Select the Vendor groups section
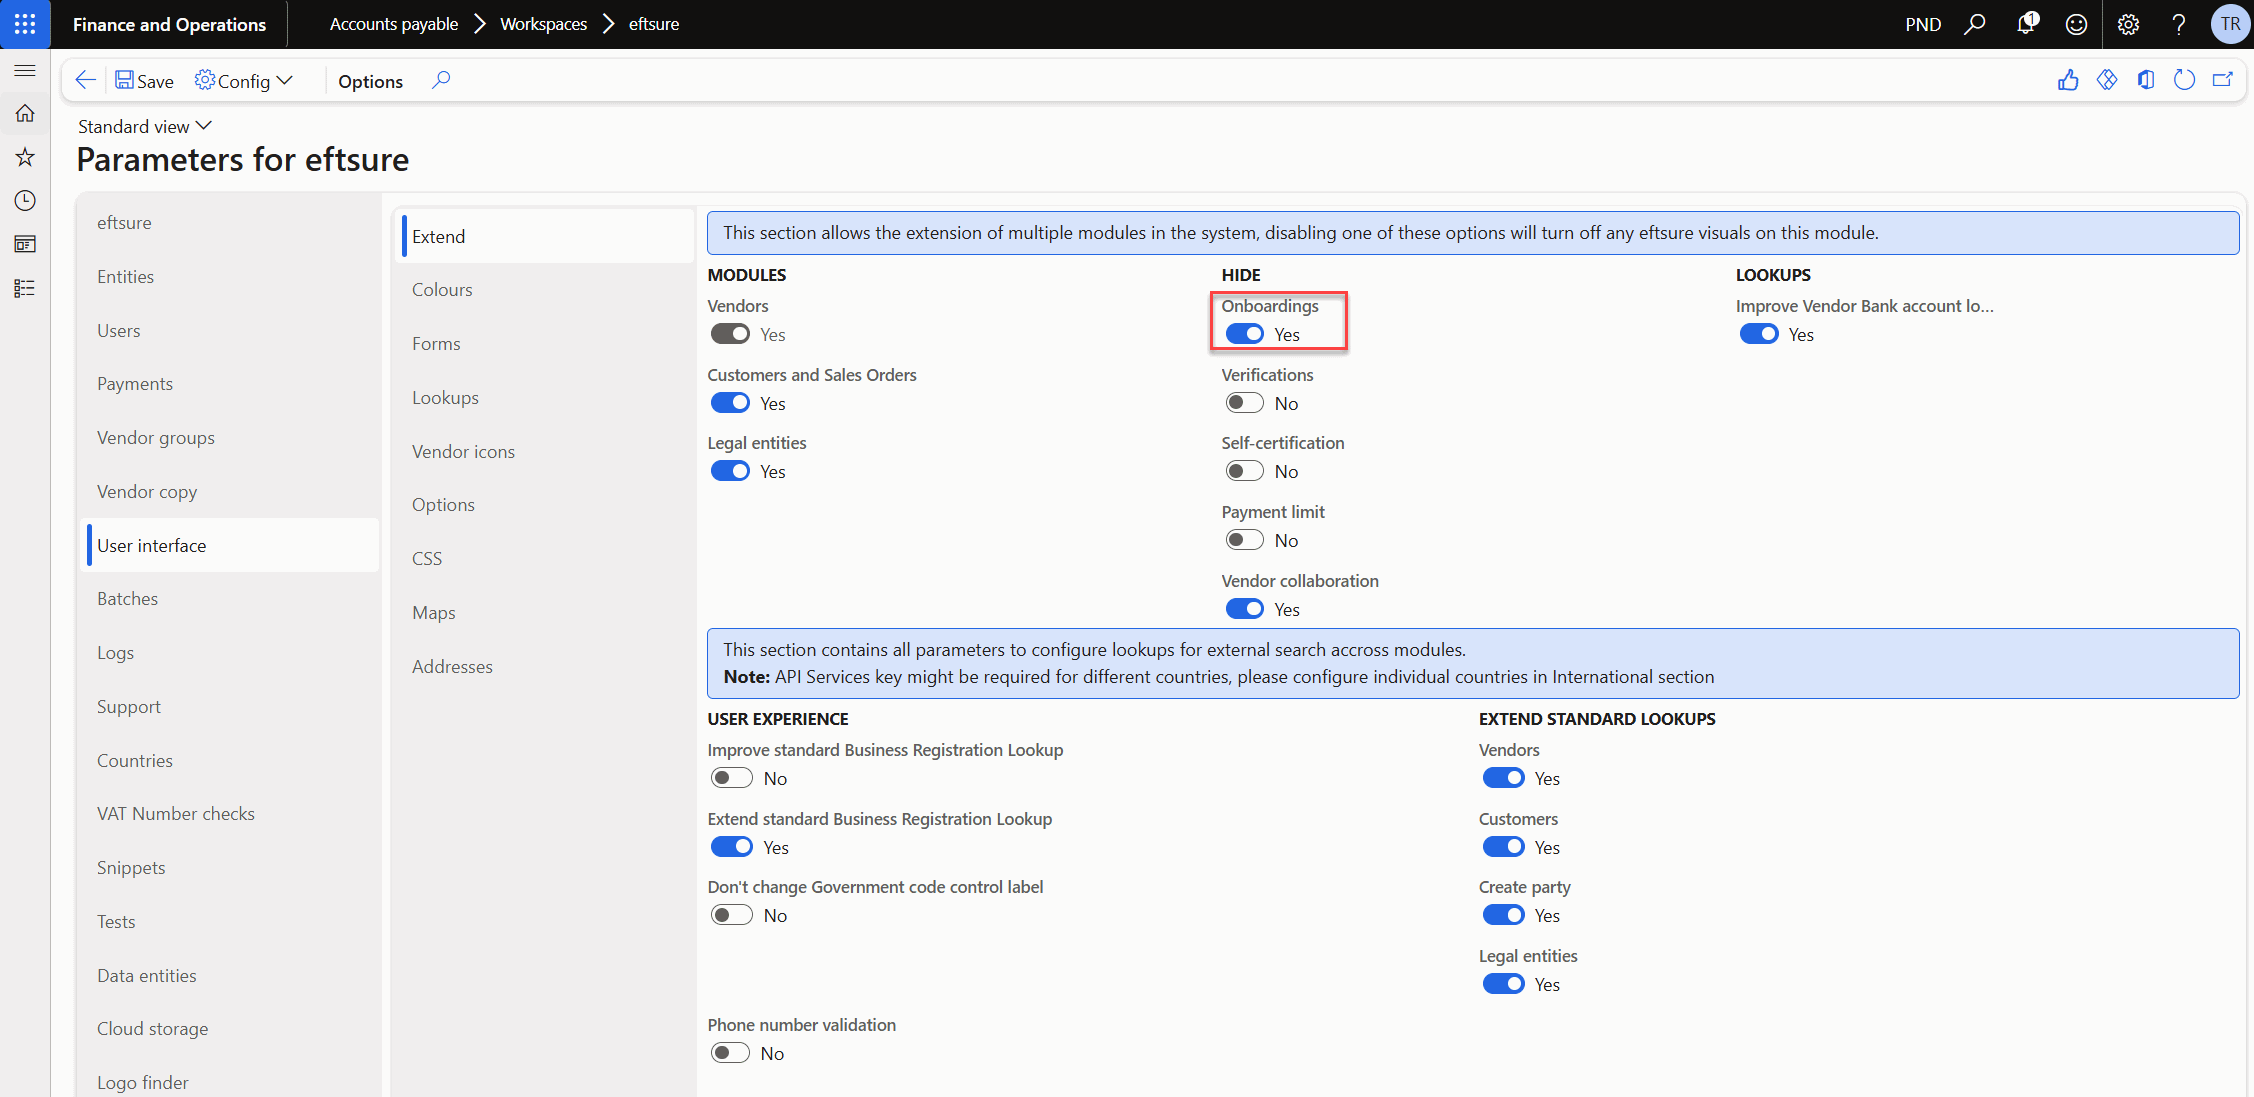 click(232, 438)
